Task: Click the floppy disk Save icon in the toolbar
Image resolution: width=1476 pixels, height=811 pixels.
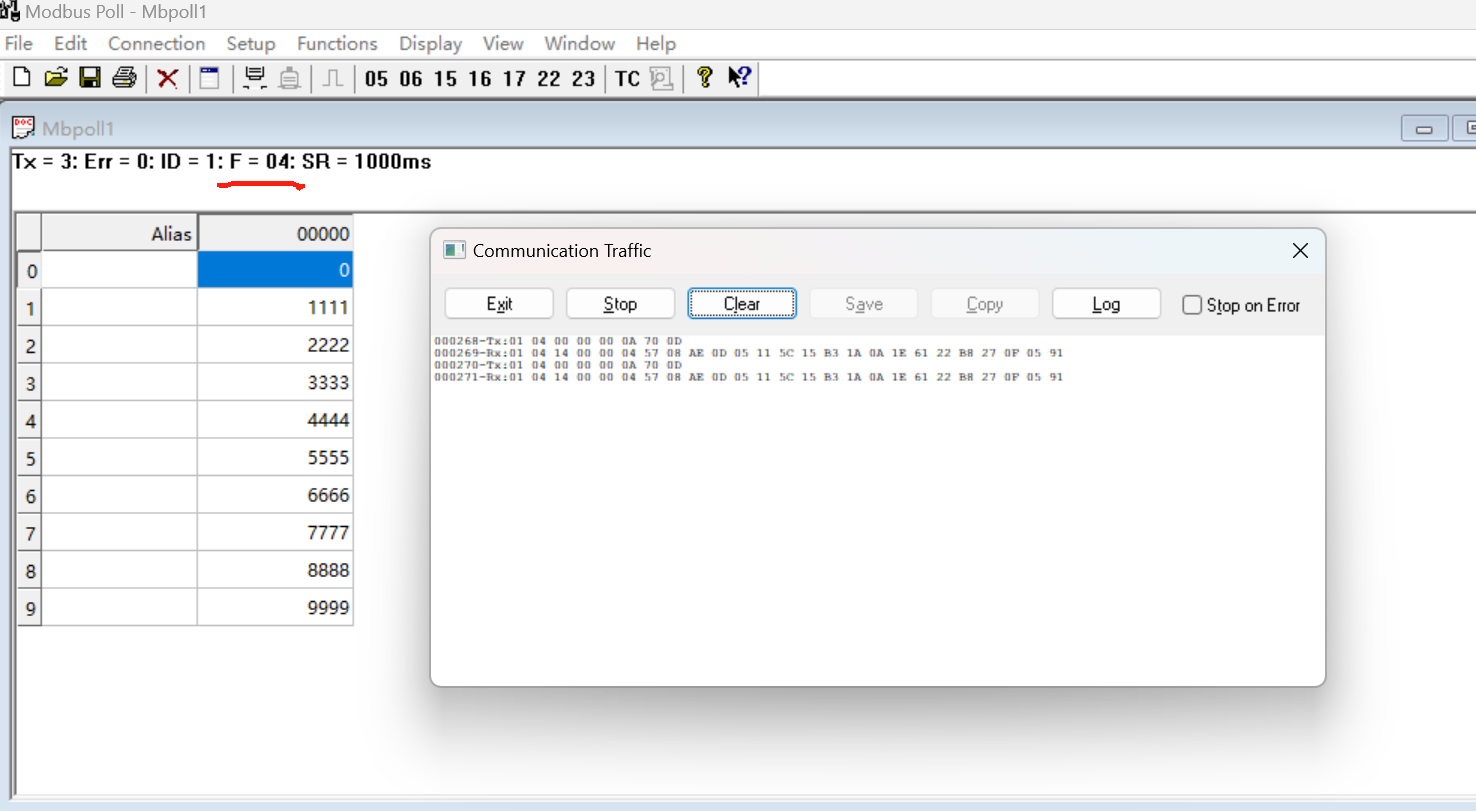Action: point(90,78)
